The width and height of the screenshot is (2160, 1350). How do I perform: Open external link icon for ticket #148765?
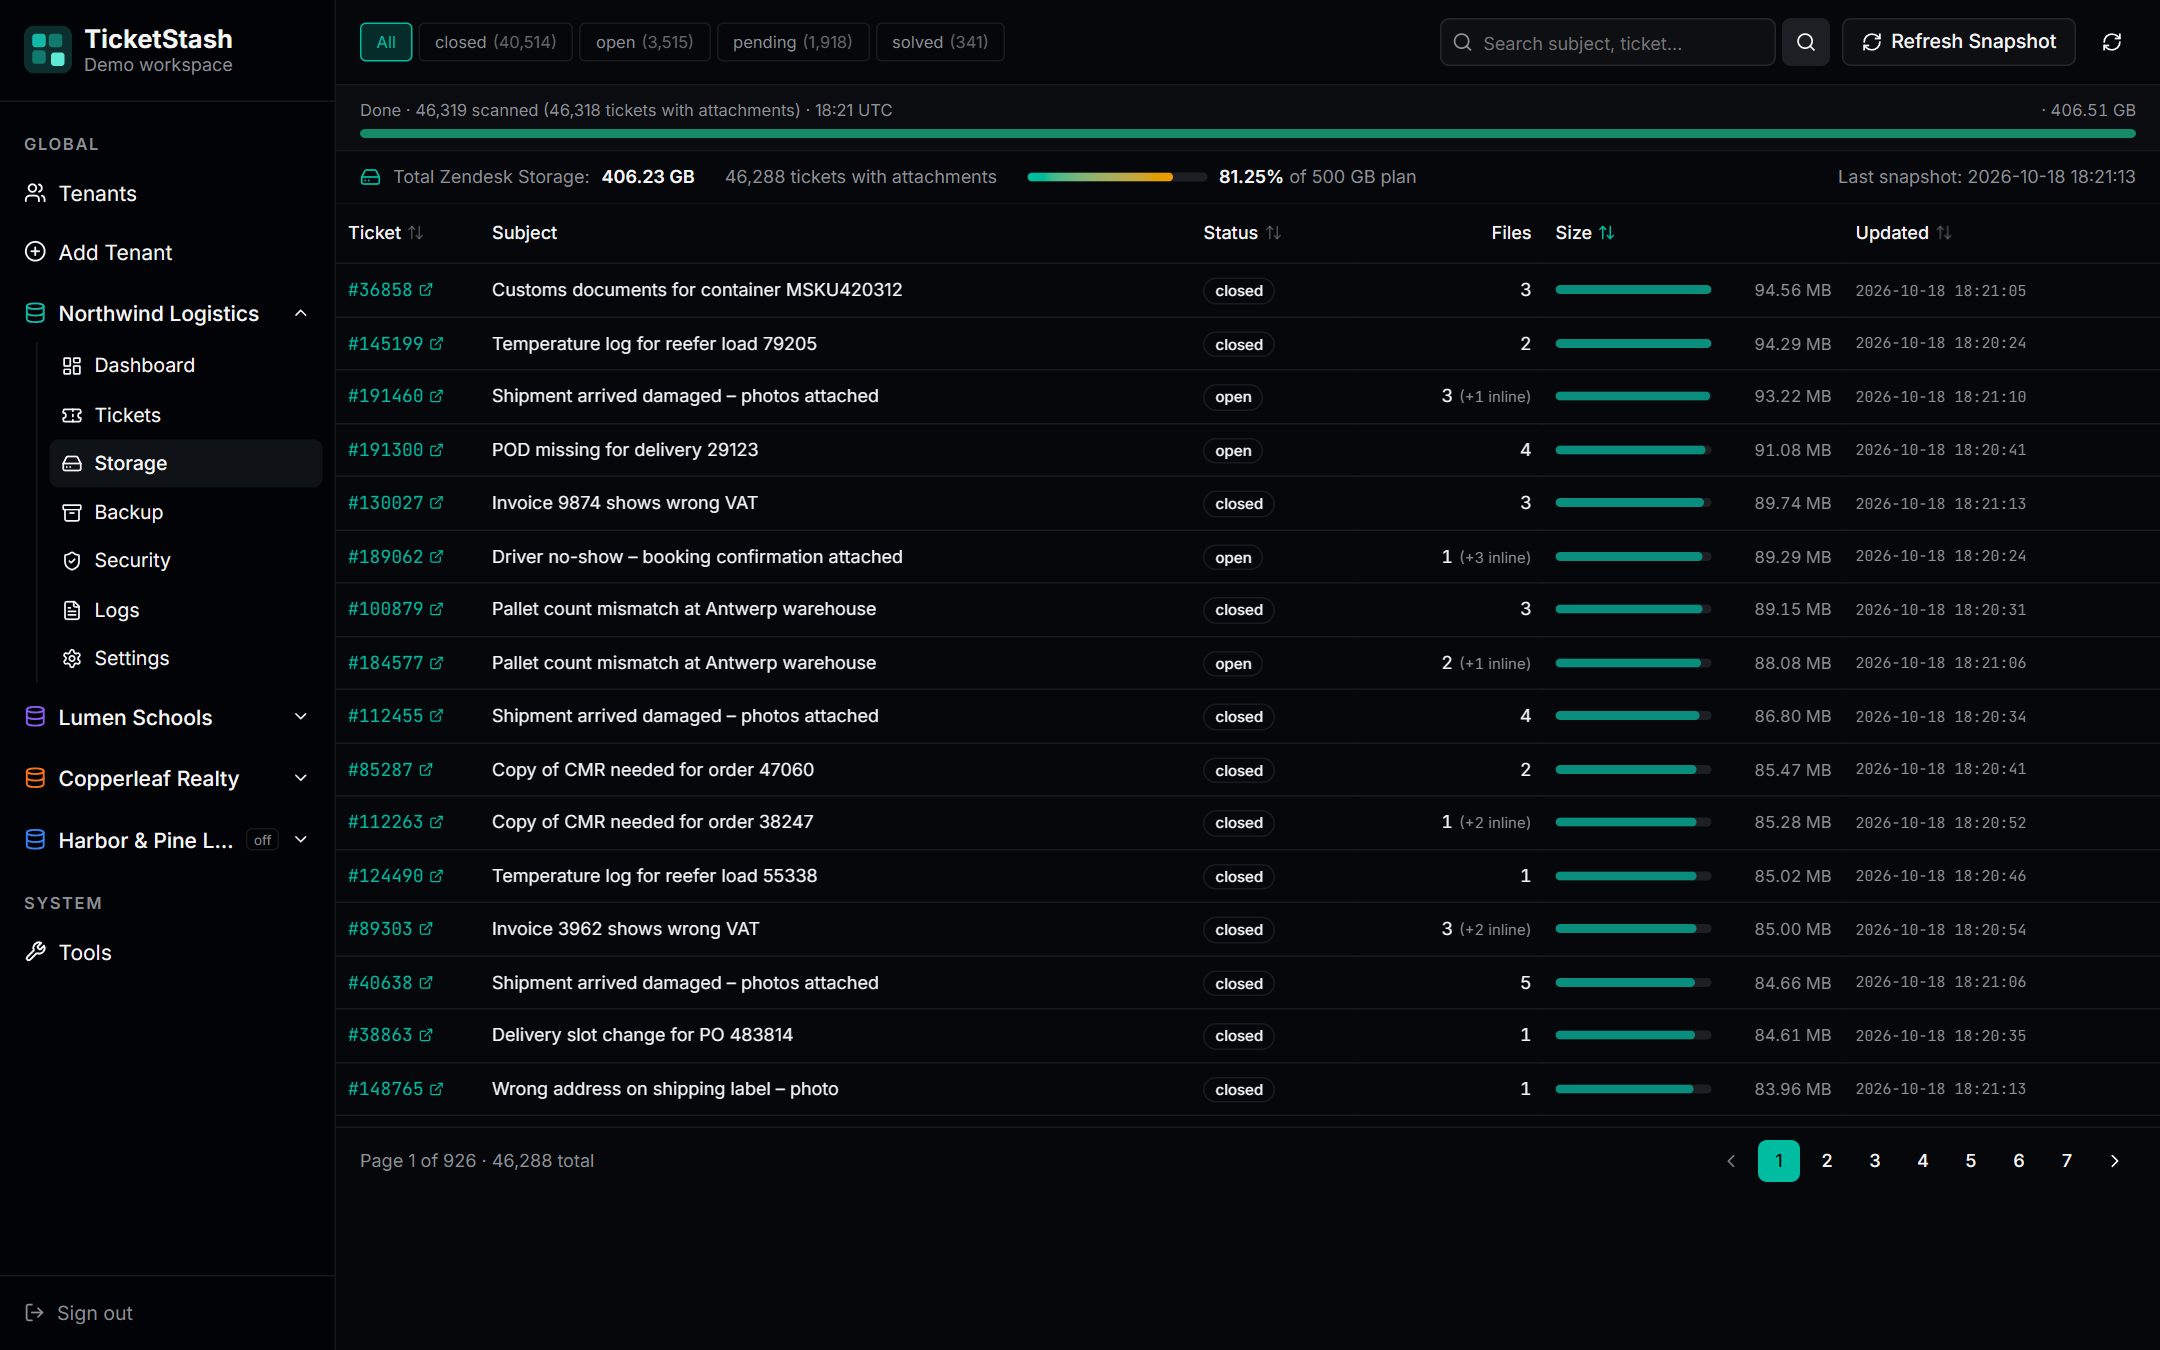(x=437, y=1089)
